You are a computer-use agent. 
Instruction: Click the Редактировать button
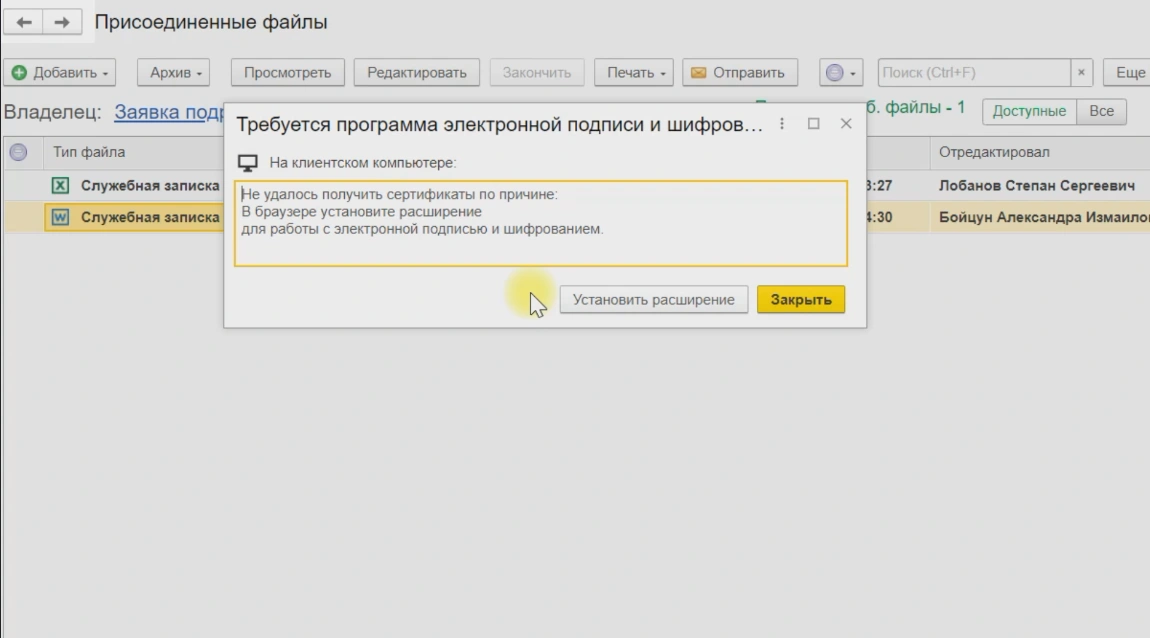pyautogui.click(x=417, y=73)
